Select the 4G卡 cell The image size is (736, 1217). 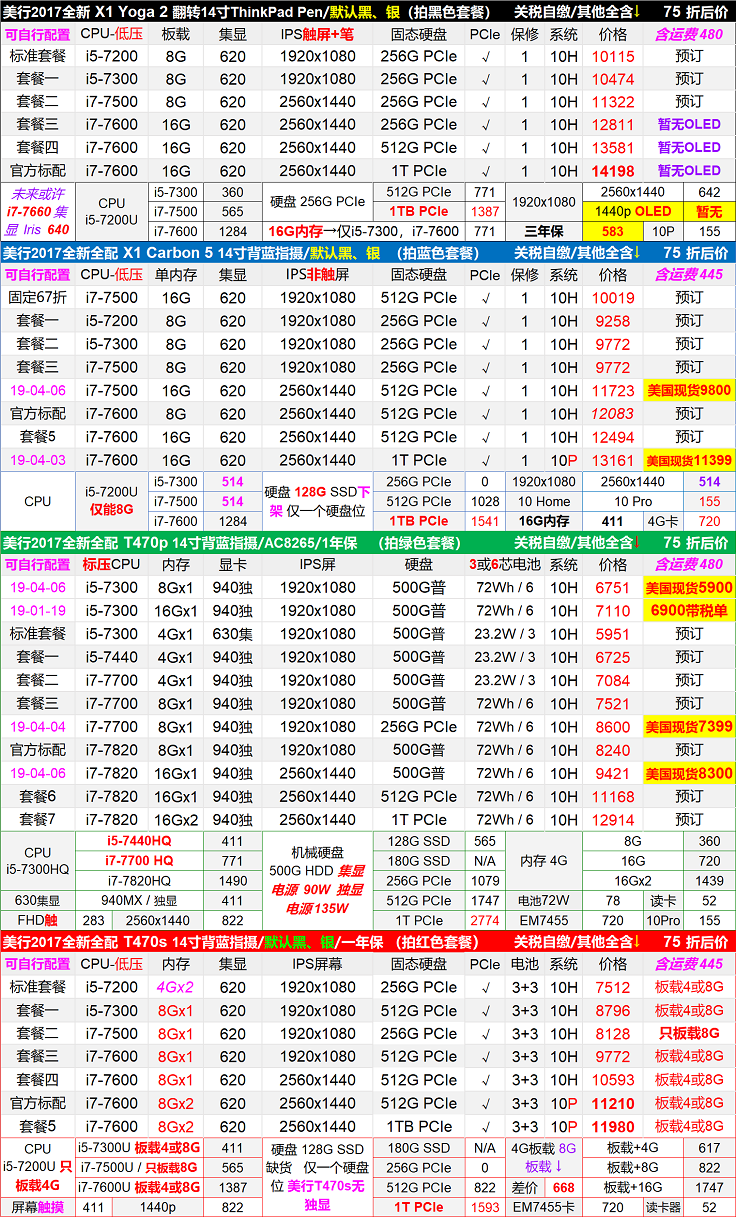tap(663, 521)
